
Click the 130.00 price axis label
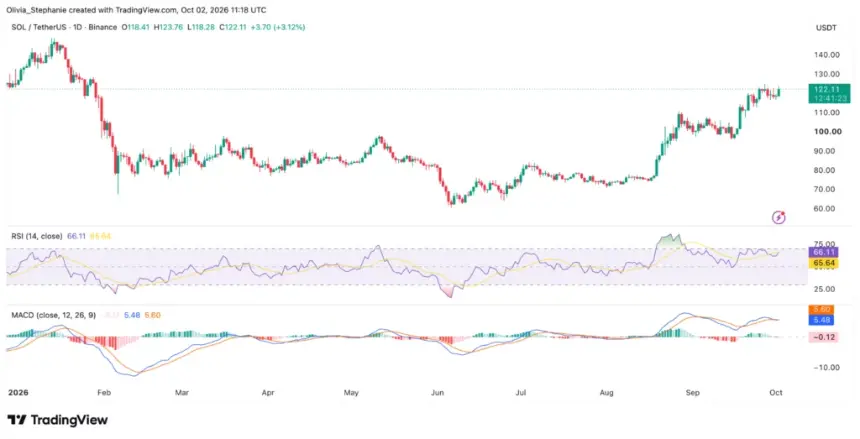(x=828, y=74)
